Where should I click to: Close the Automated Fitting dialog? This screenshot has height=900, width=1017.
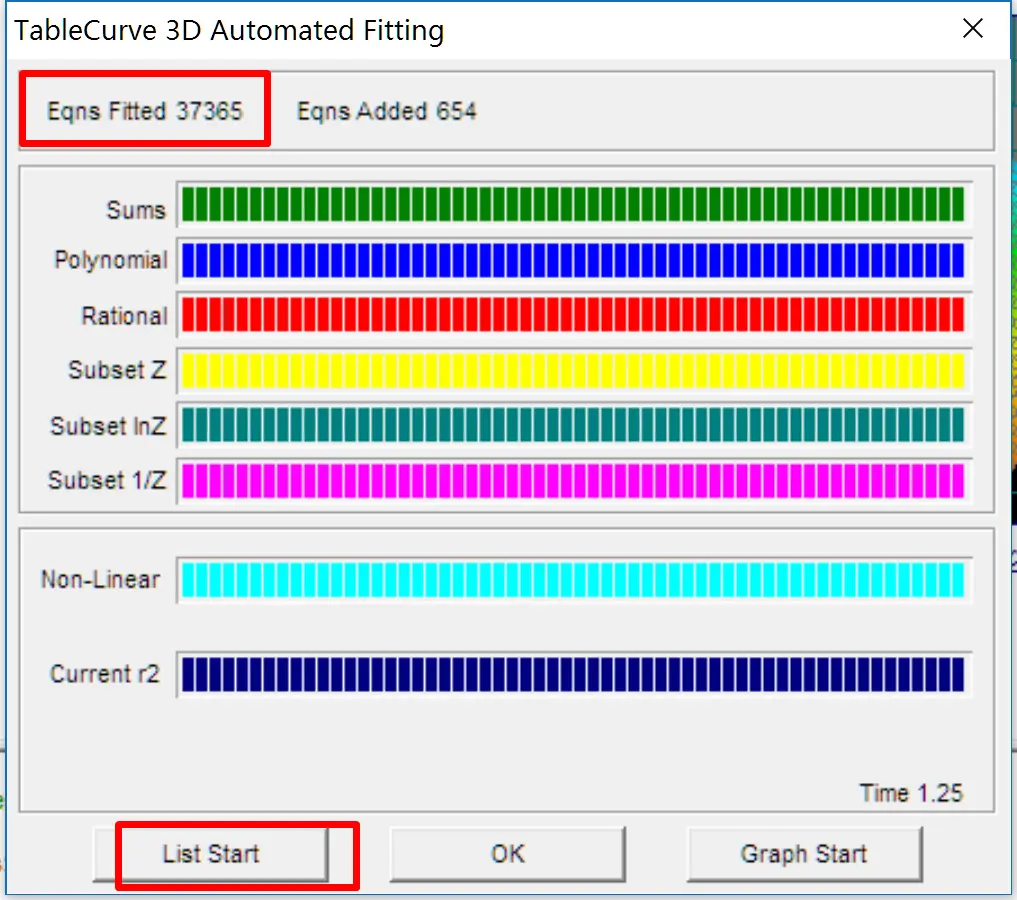[x=973, y=29]
